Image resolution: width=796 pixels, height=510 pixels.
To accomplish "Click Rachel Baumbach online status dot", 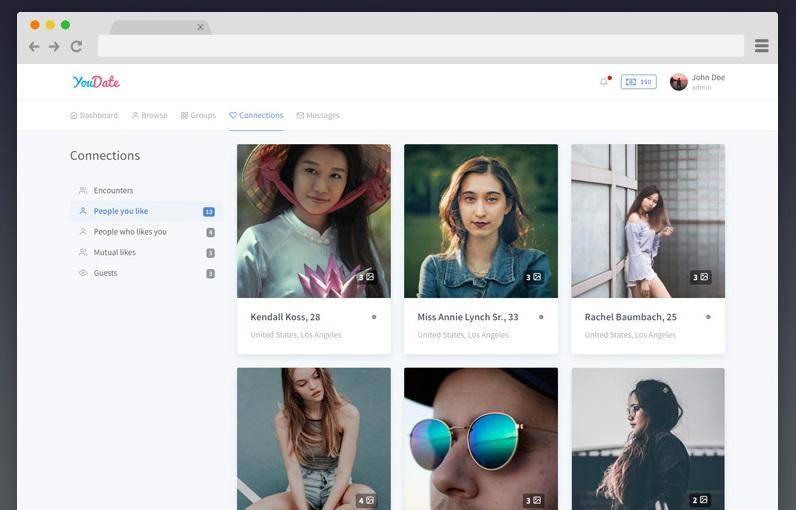I will 708,317.
